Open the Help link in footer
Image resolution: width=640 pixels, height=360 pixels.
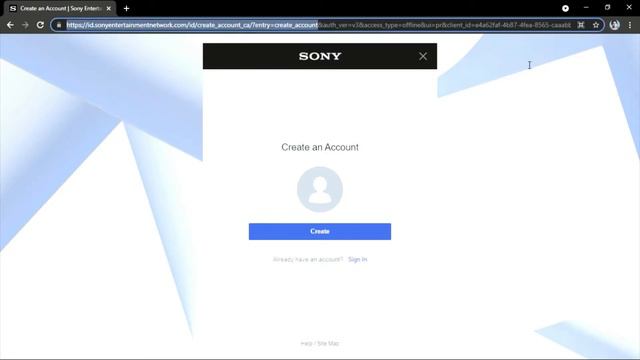coord(306,343)
